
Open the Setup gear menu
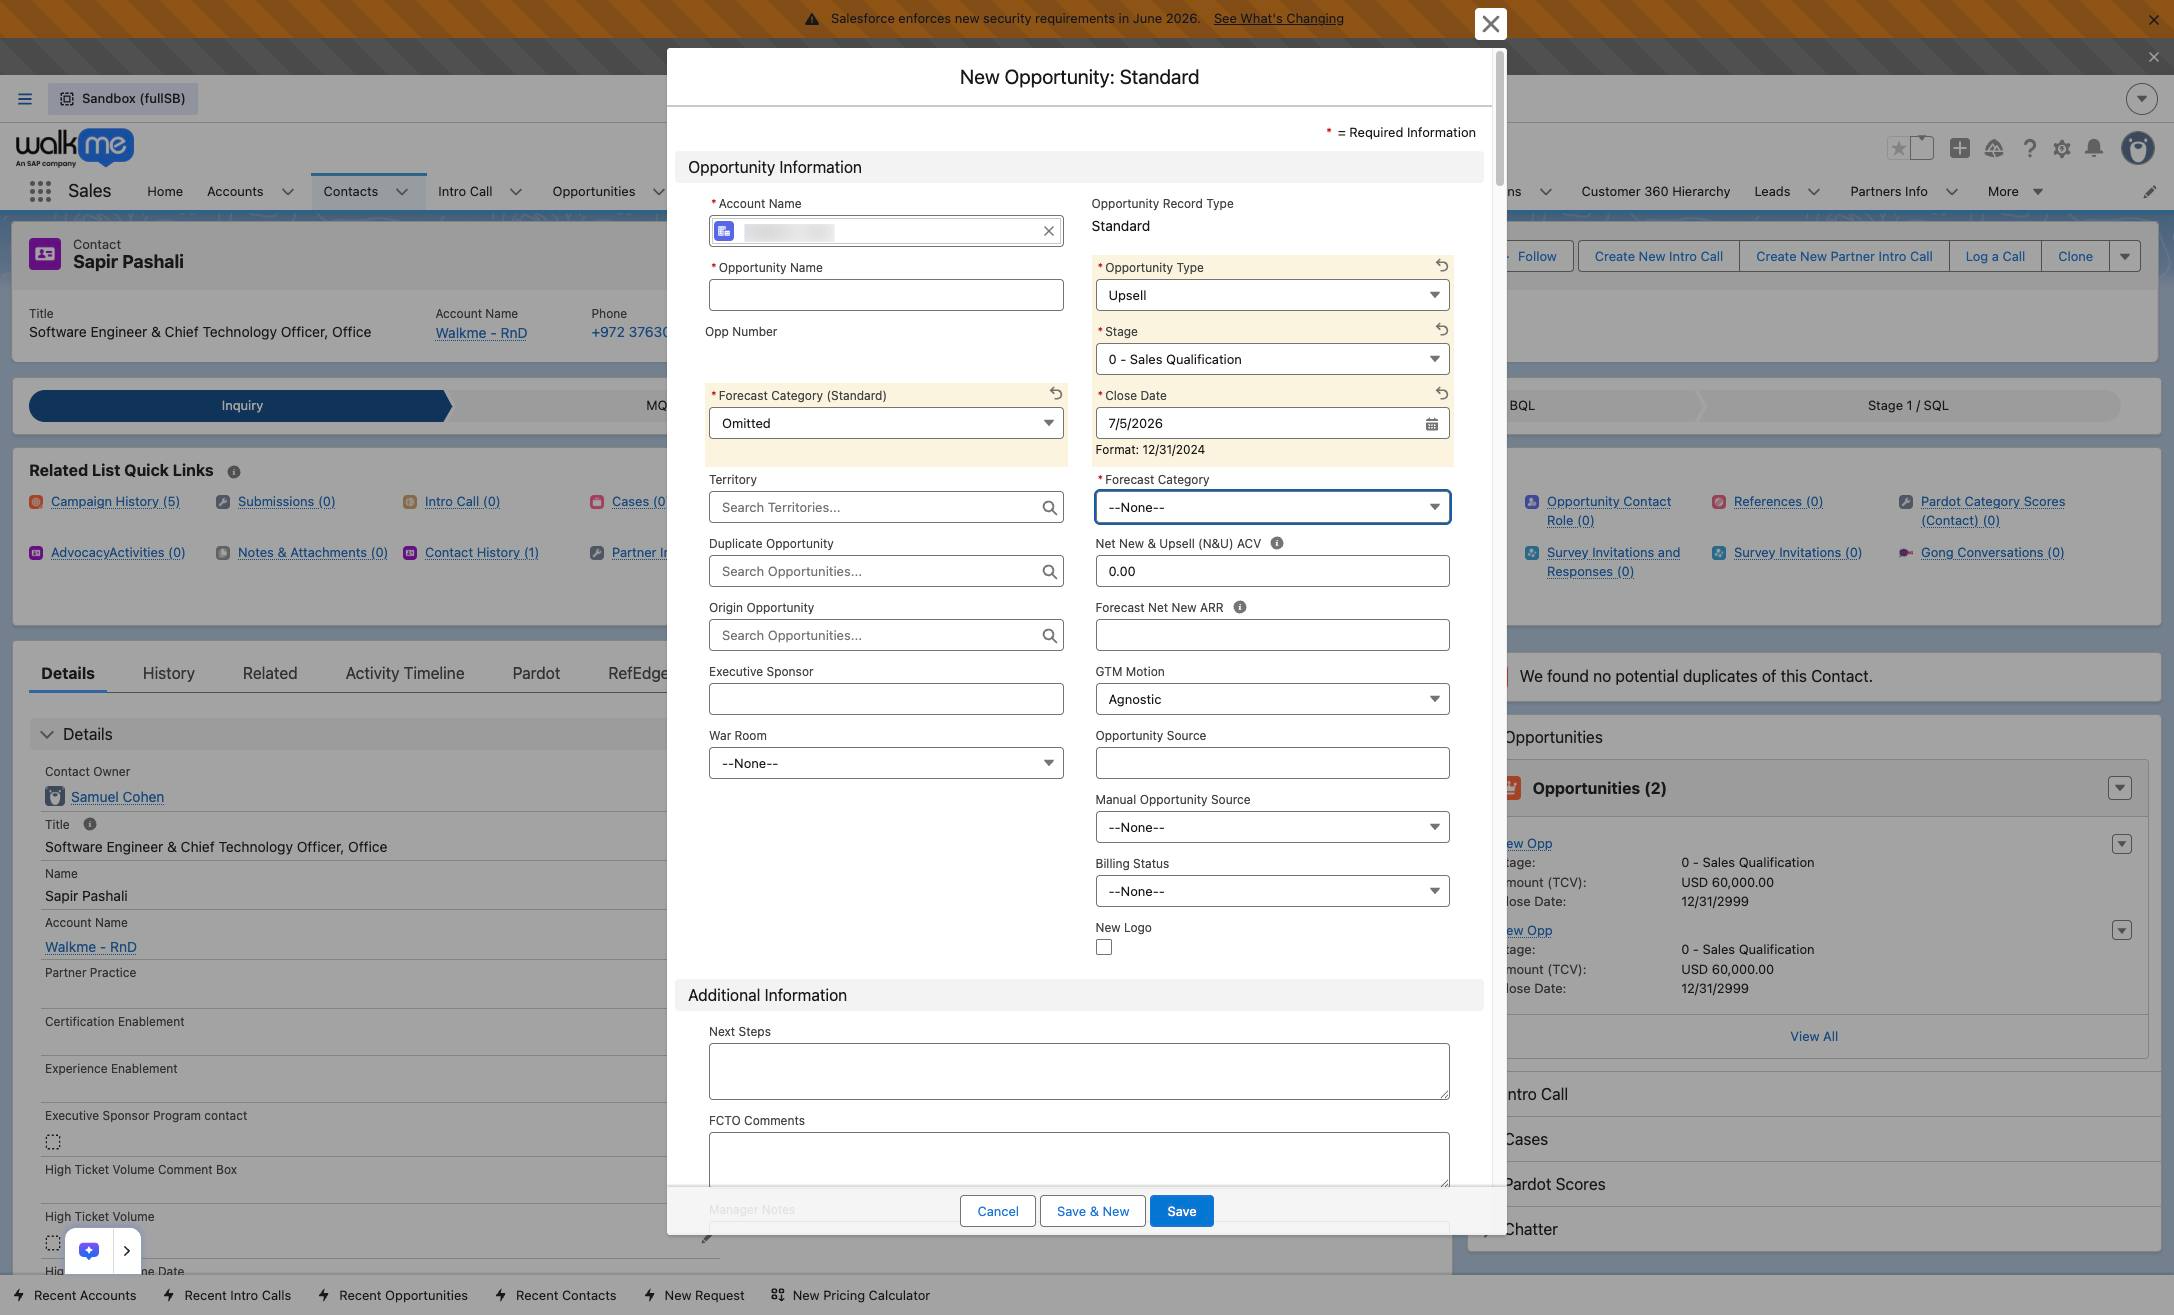coord(2061,148)
